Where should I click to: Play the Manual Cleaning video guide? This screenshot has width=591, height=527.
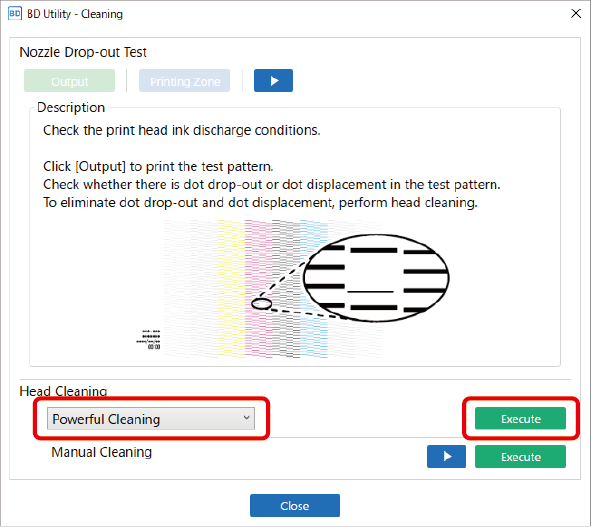coord(446,457)
